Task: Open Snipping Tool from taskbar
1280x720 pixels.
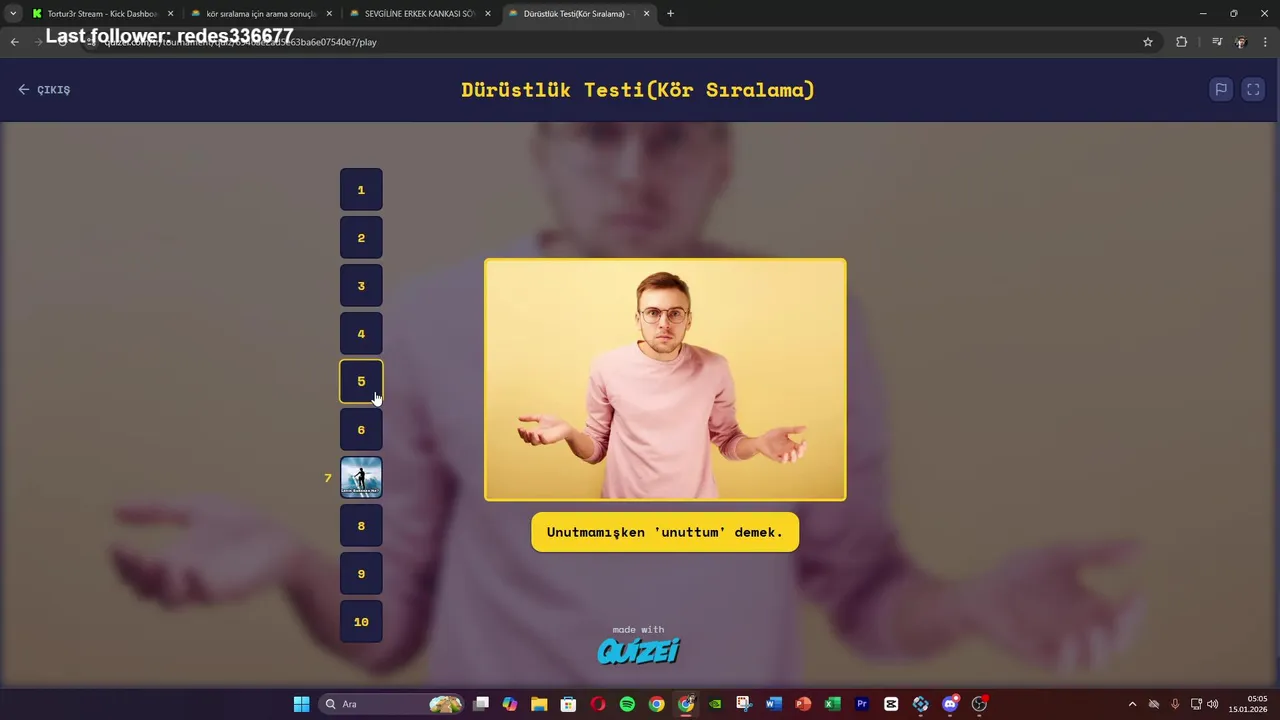Action: click(744, 704)
